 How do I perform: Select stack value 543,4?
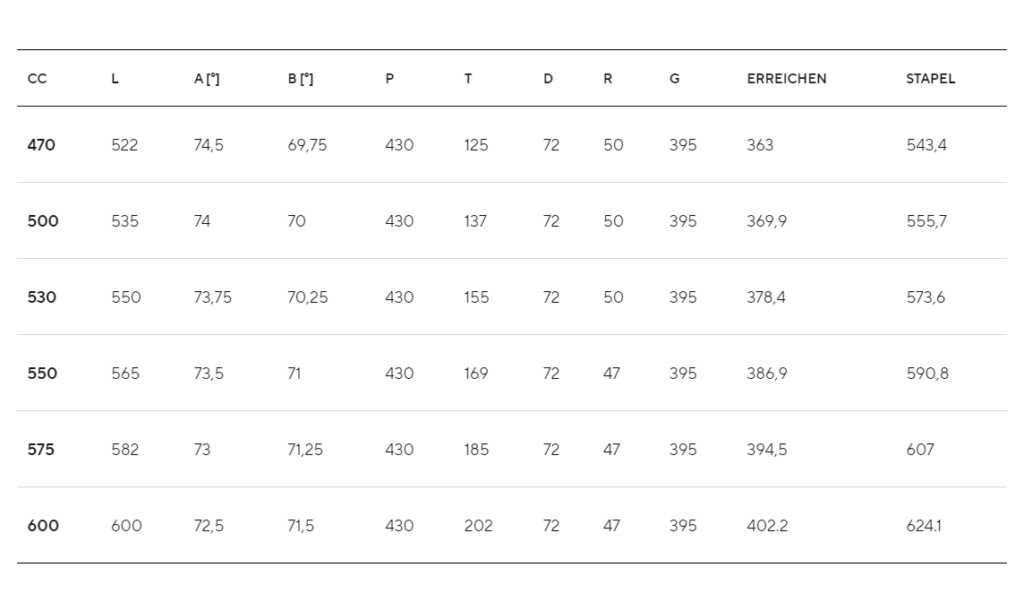click(x=926, y=146)
